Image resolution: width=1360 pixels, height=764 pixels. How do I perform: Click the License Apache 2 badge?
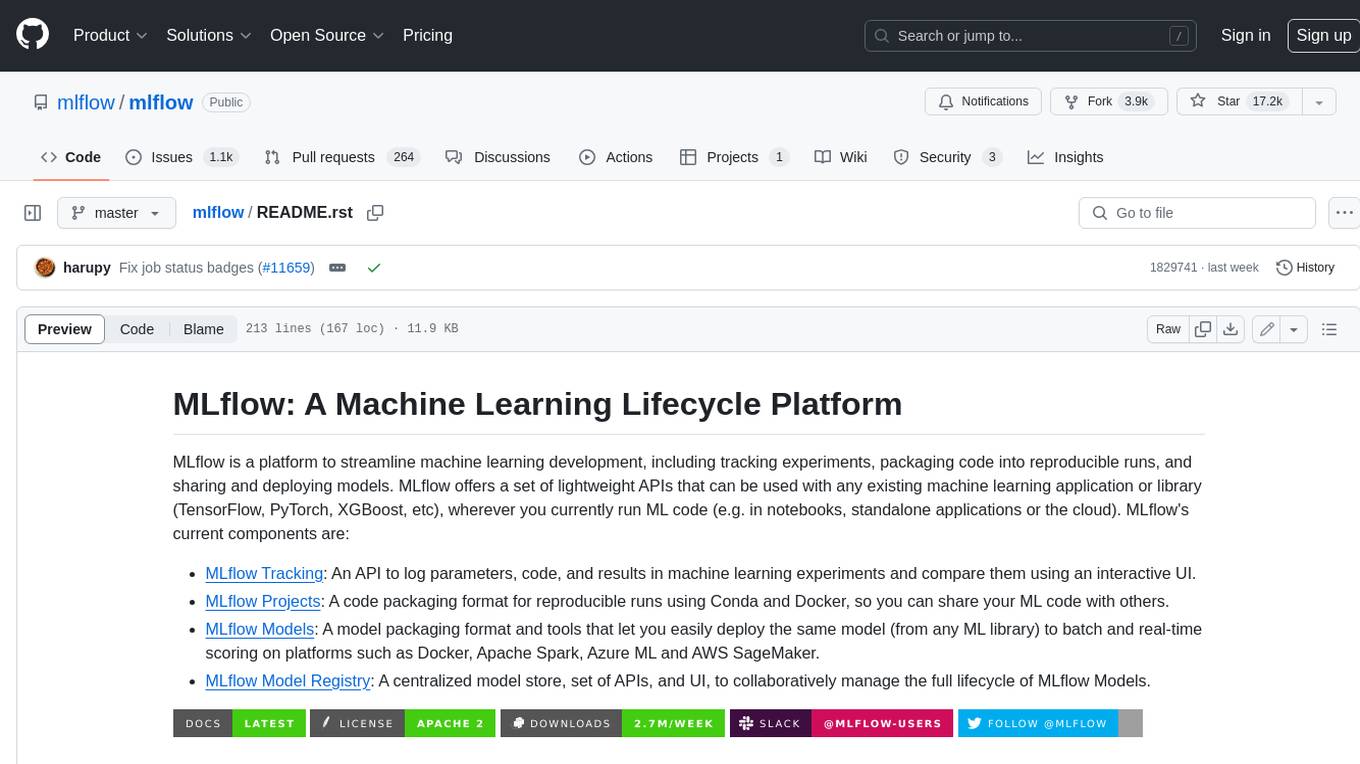click(403, 723)
